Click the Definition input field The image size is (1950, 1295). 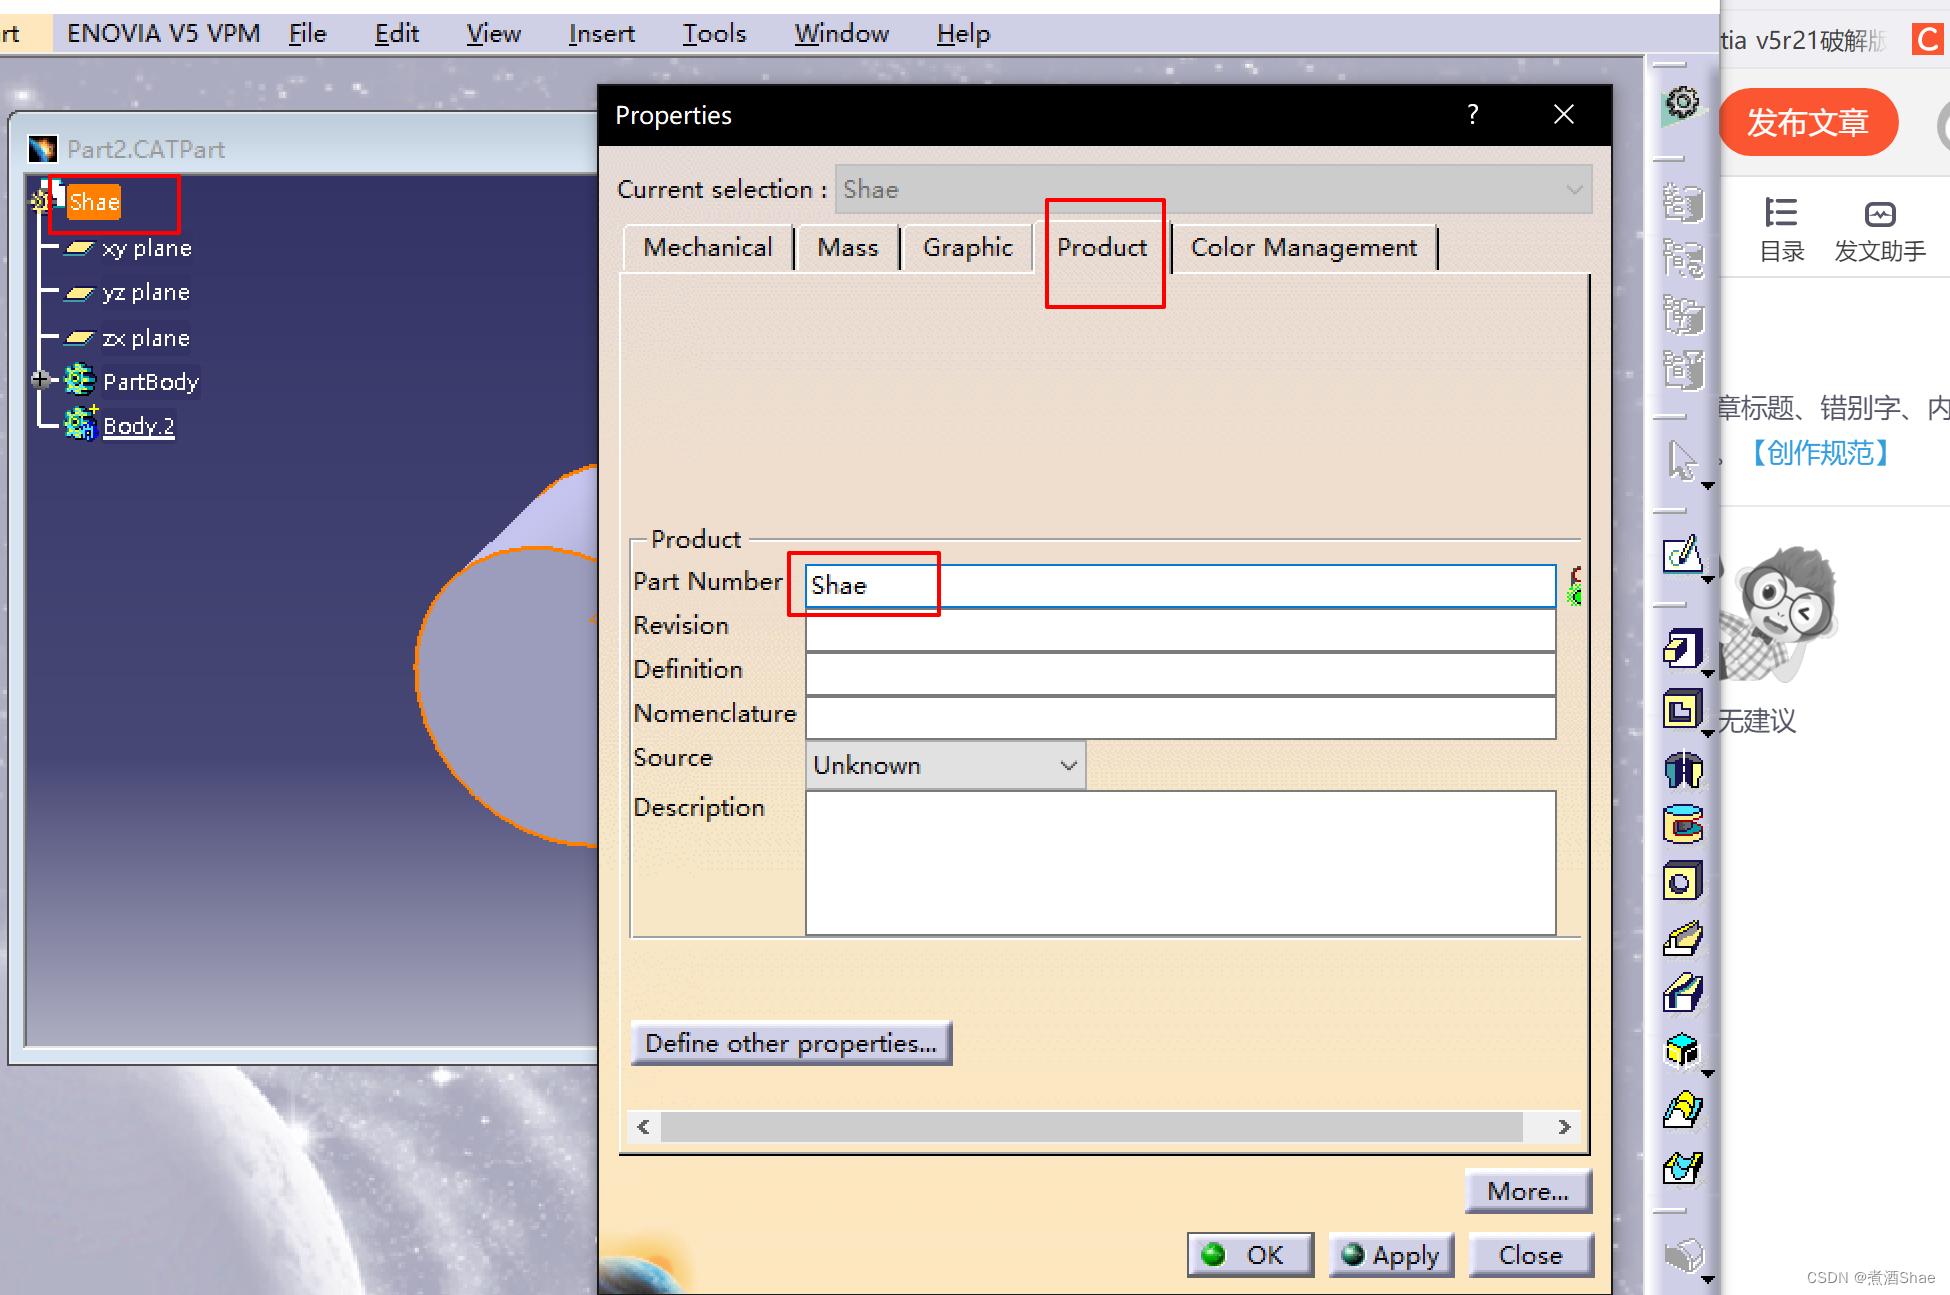point(1180,674)
